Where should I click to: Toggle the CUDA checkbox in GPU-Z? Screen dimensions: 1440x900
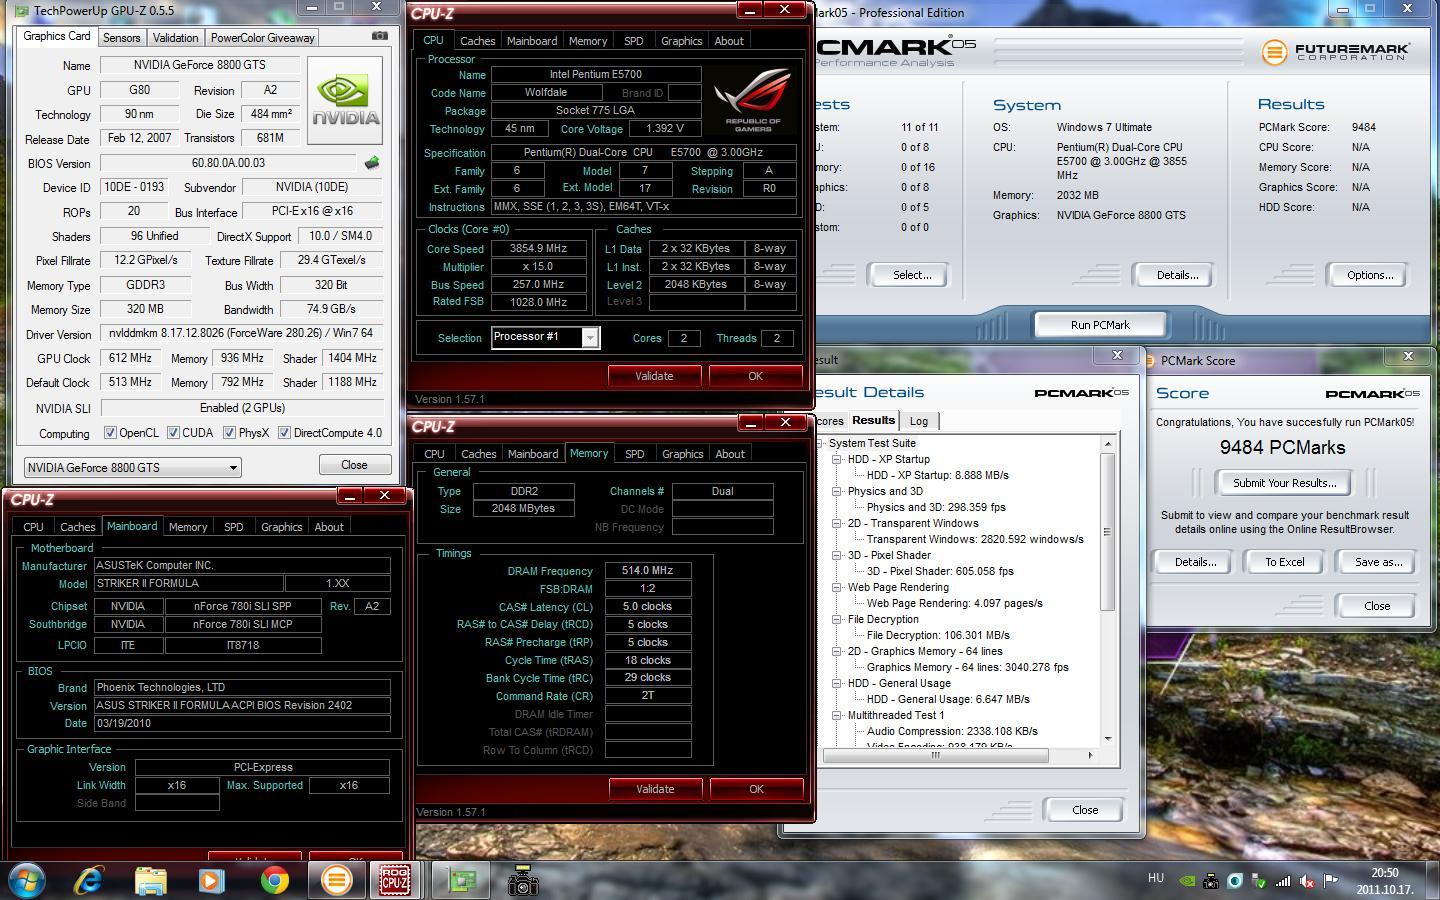[x=173, y=433]
